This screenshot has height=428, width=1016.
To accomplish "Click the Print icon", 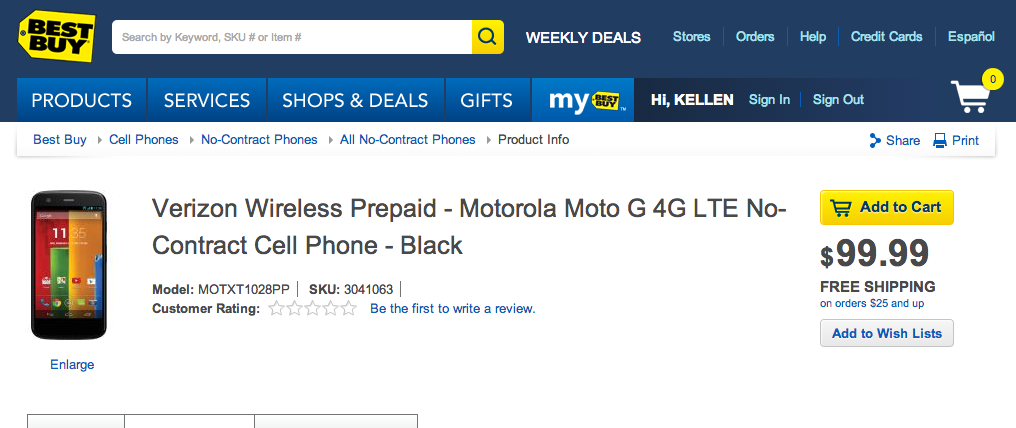I will pos(940,141).
